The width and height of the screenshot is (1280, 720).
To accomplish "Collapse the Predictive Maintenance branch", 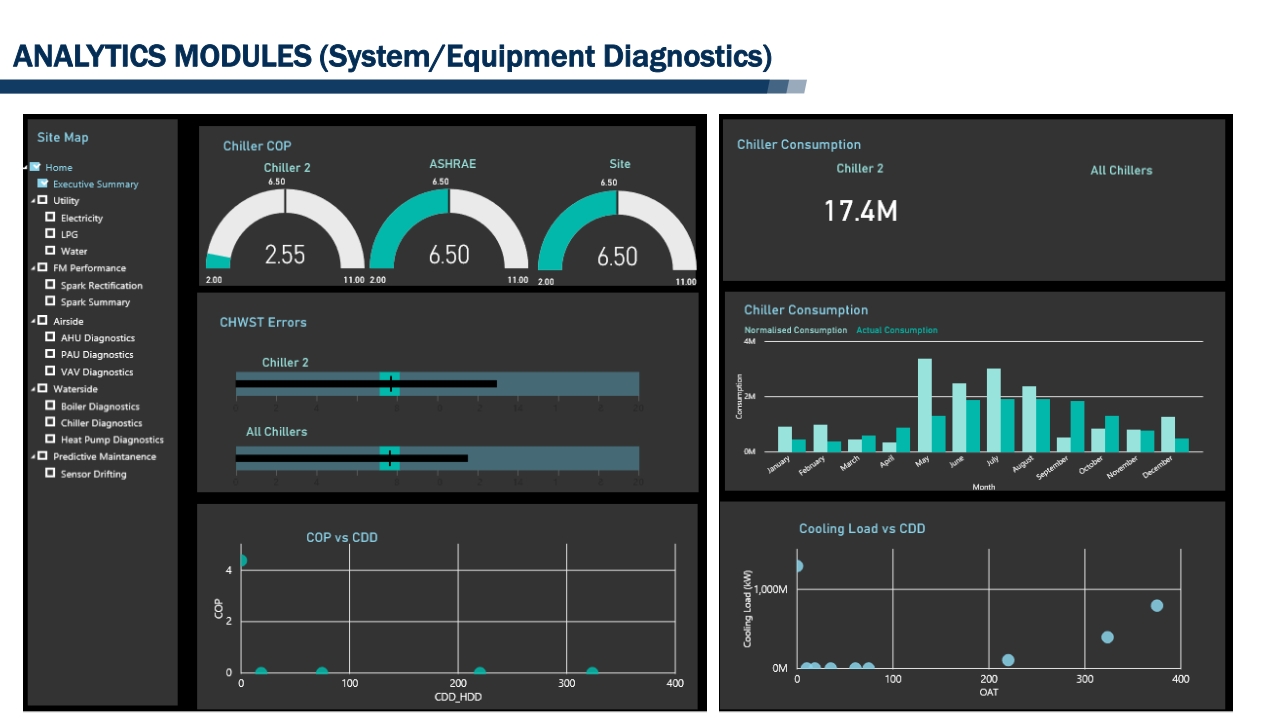I will [x=31, y=456].
